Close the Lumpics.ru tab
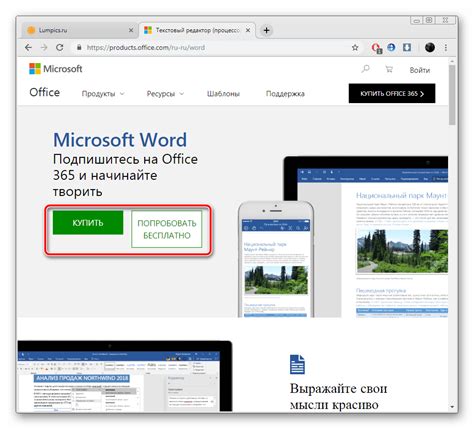The image size is (474, 429). 131,30
